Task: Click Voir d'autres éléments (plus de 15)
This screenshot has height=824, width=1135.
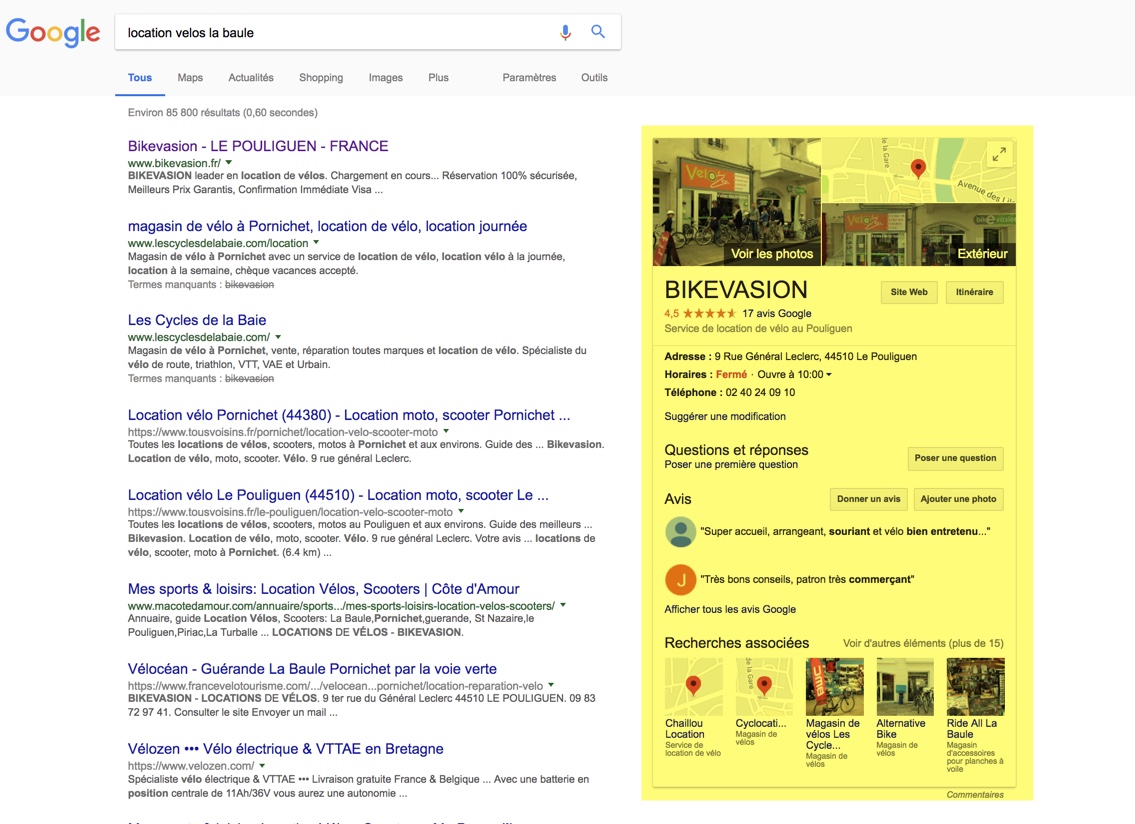Action: click(923, 643)
